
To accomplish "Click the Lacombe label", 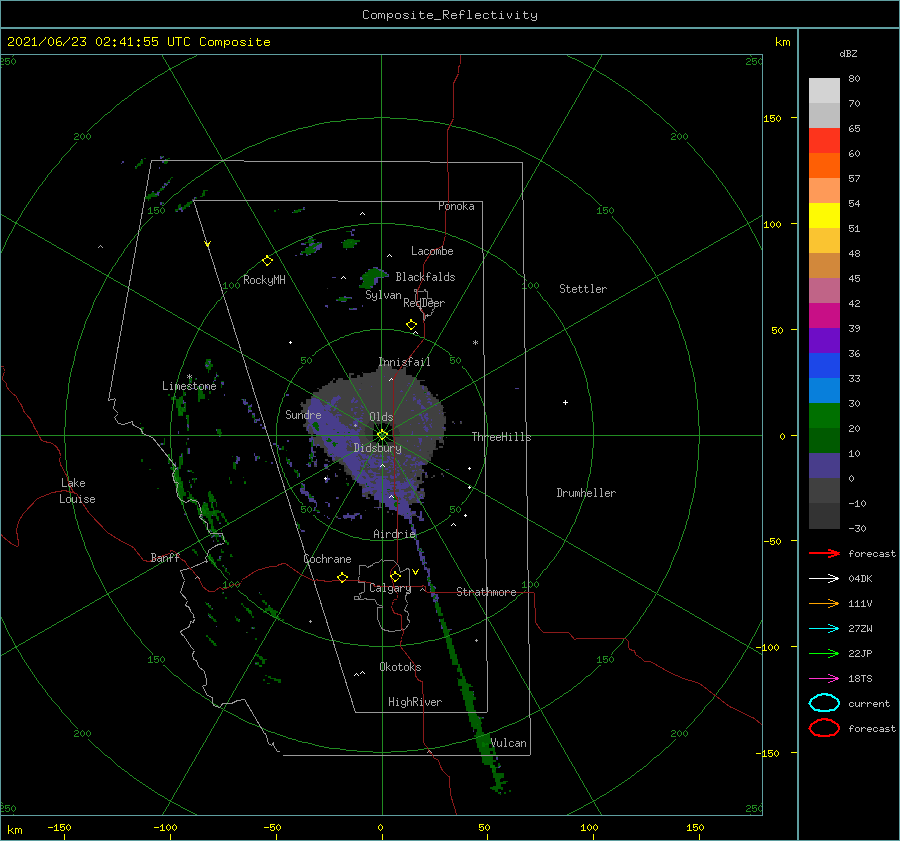I will 432,251.
